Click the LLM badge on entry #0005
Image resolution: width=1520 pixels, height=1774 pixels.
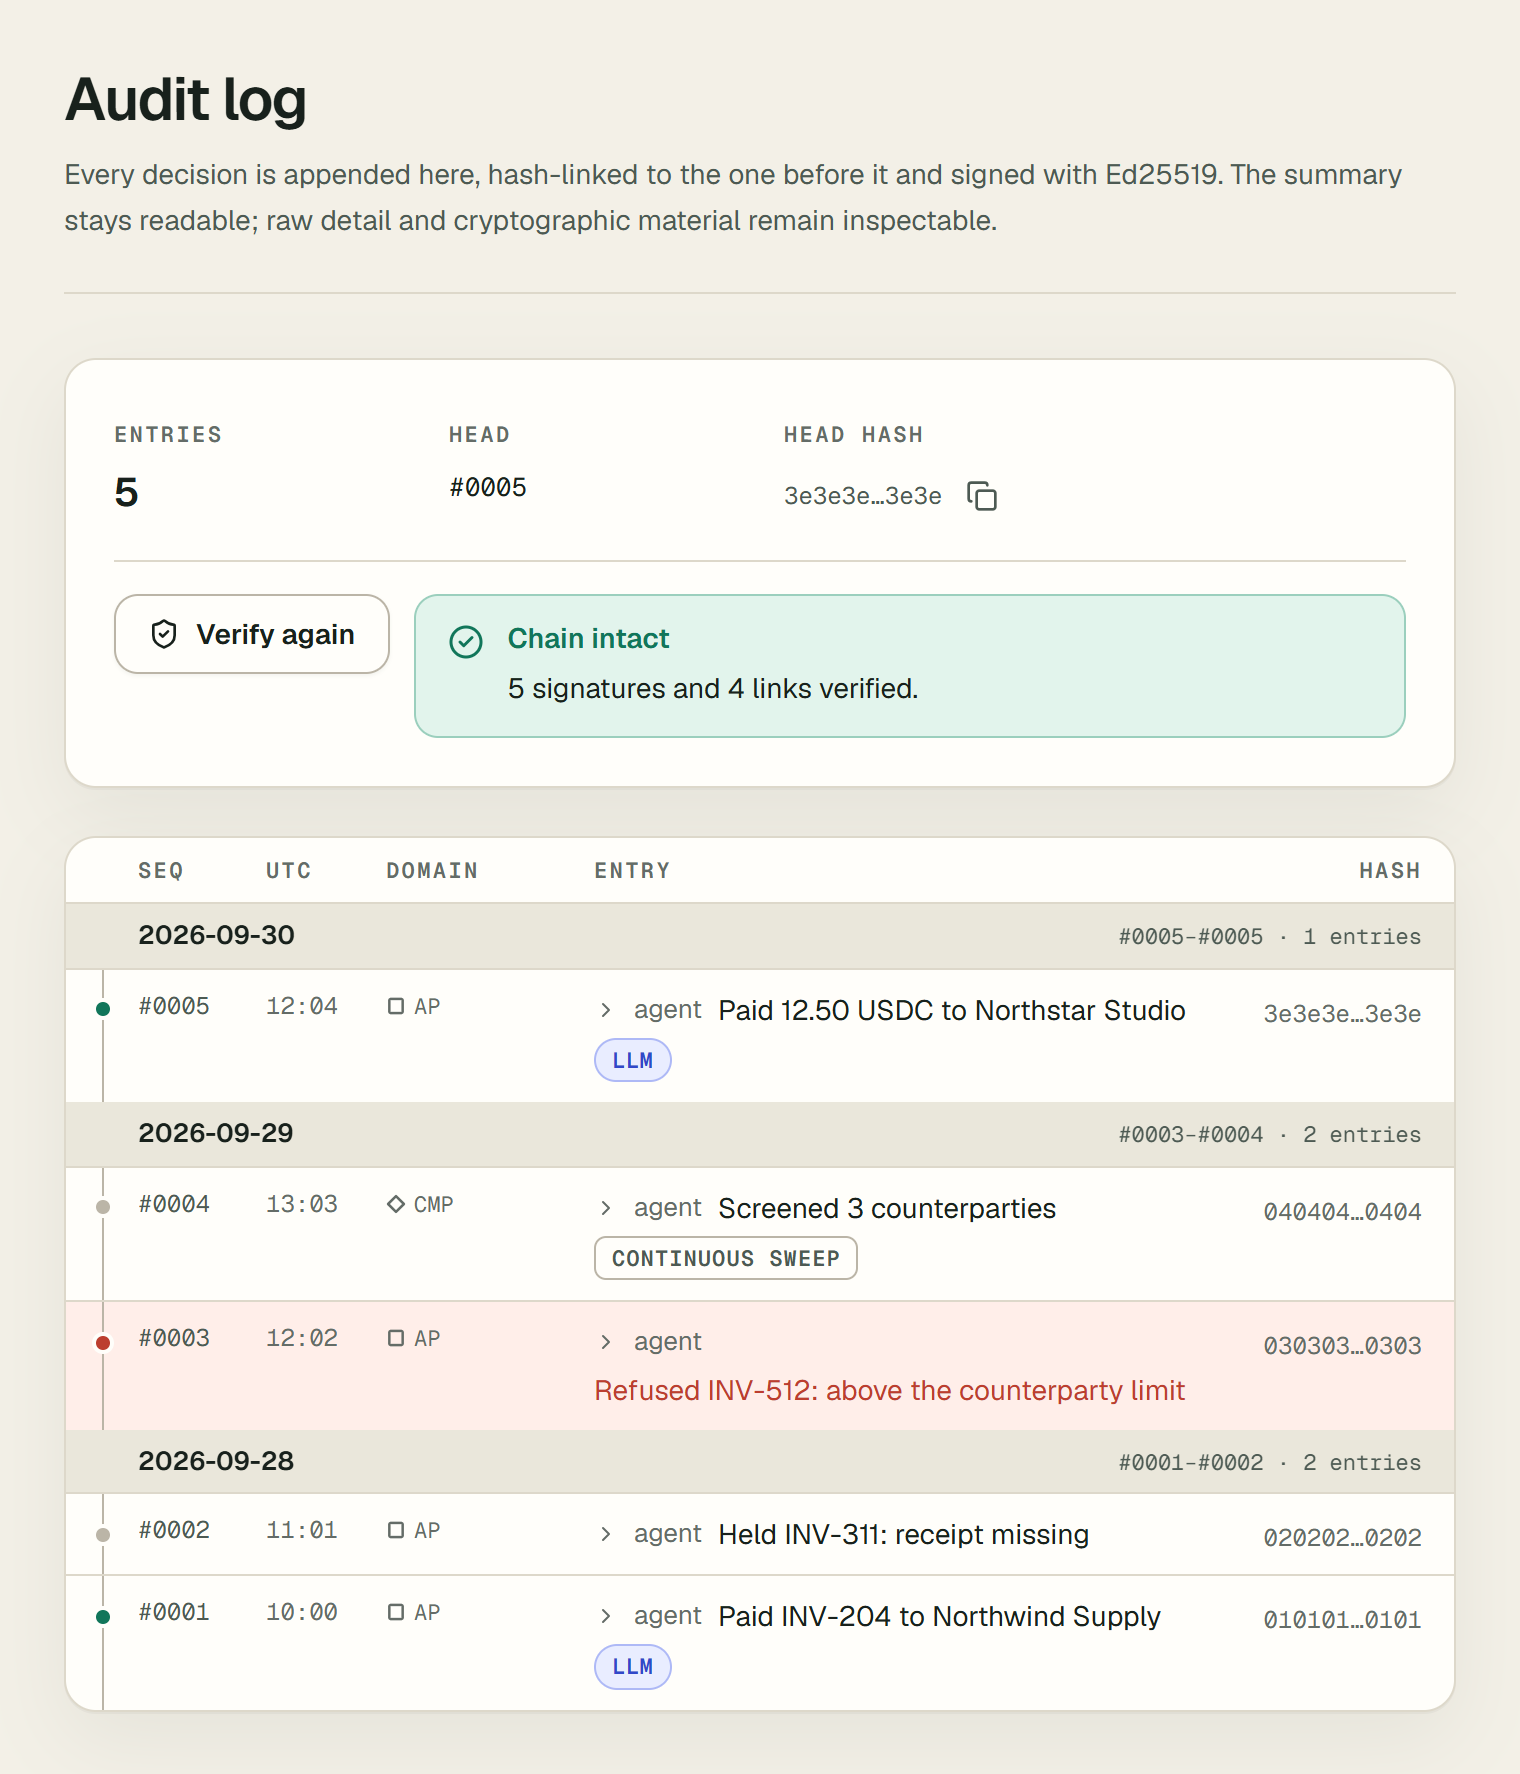click(633, 1060)
